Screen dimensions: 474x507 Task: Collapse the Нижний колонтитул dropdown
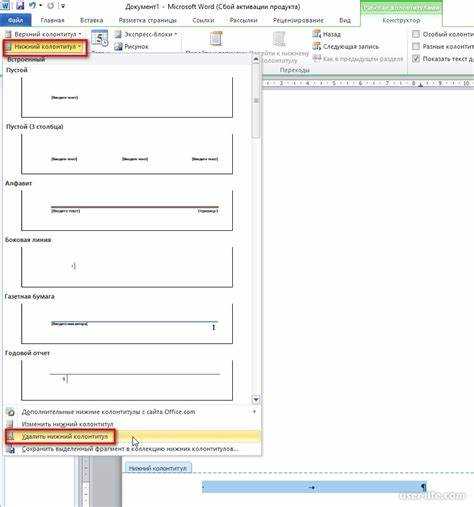point(45,47)
